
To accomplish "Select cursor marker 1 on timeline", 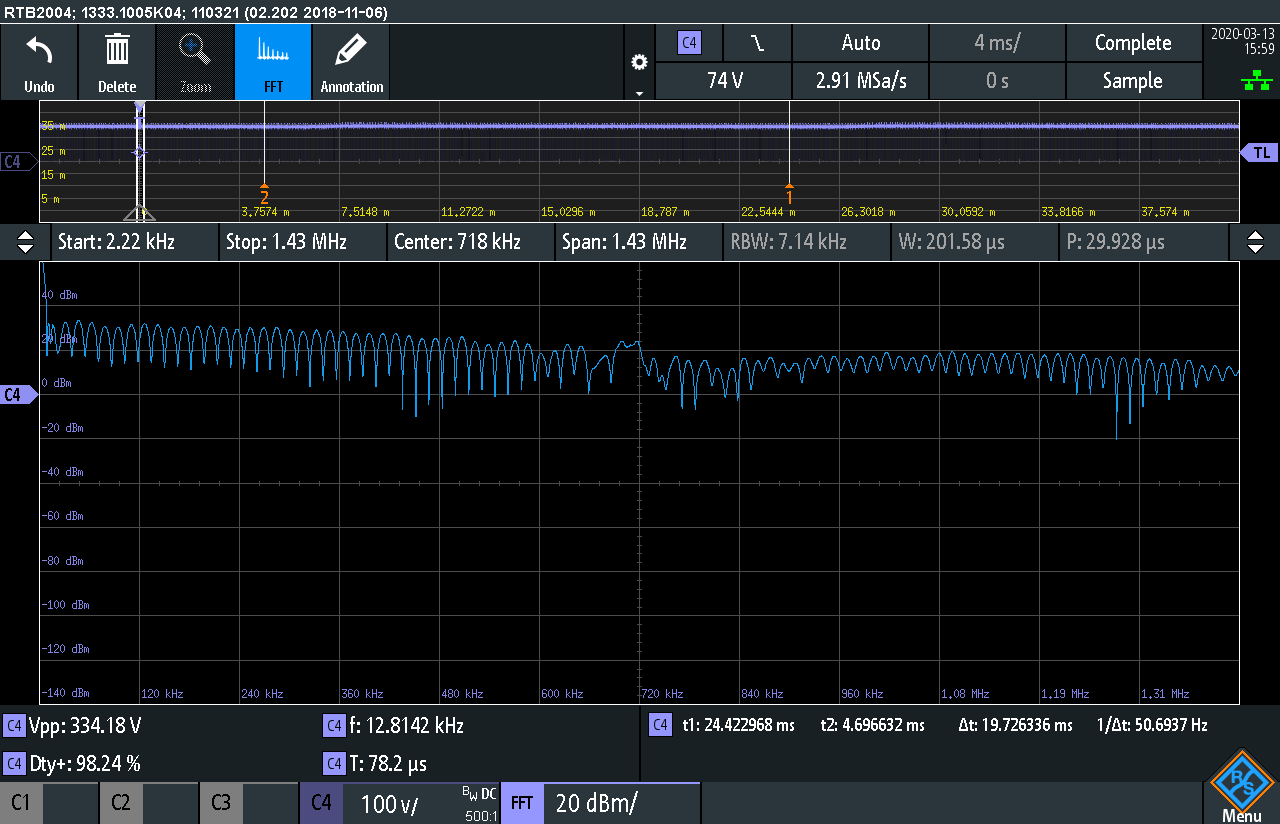I will click(x=789, y=194).
